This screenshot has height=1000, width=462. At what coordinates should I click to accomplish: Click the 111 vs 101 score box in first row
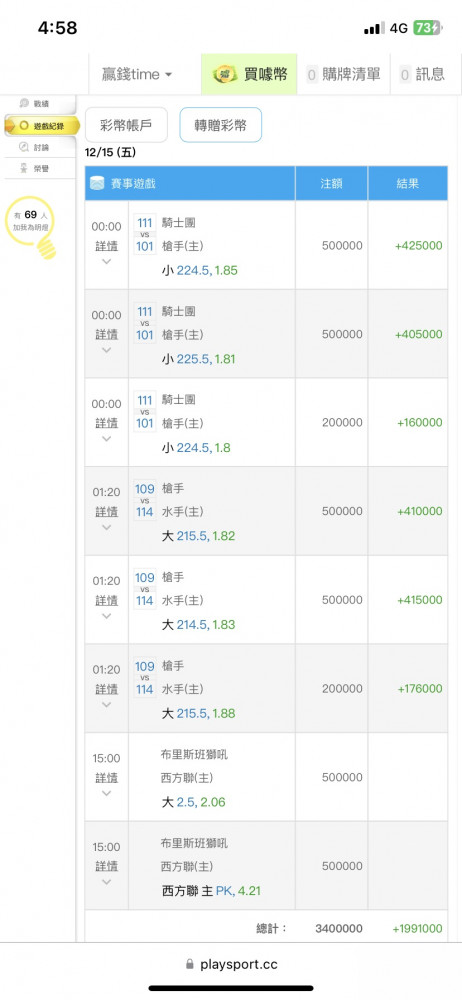point(145,234)
